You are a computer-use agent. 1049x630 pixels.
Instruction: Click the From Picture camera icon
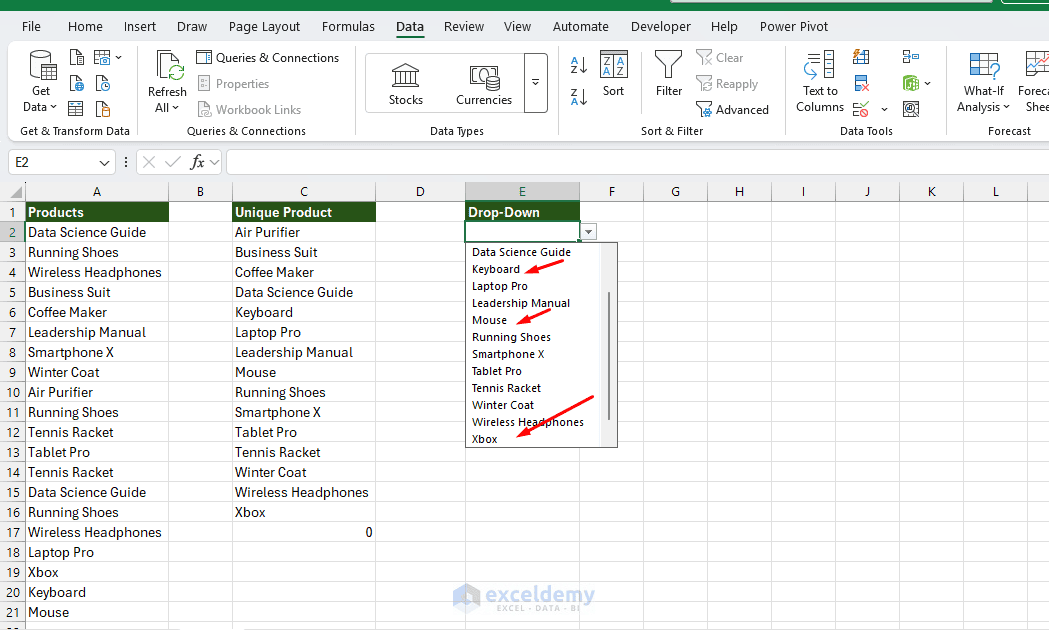[102, 58]
